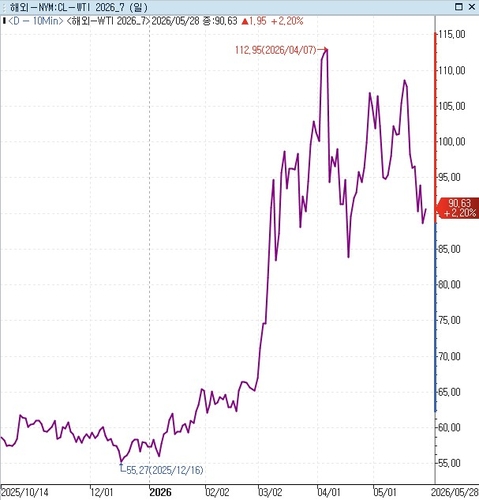479x500 pixels.
Task: Click the 100.00 y-axis price label
Action: pyautogui.click(x=452, y=142)
